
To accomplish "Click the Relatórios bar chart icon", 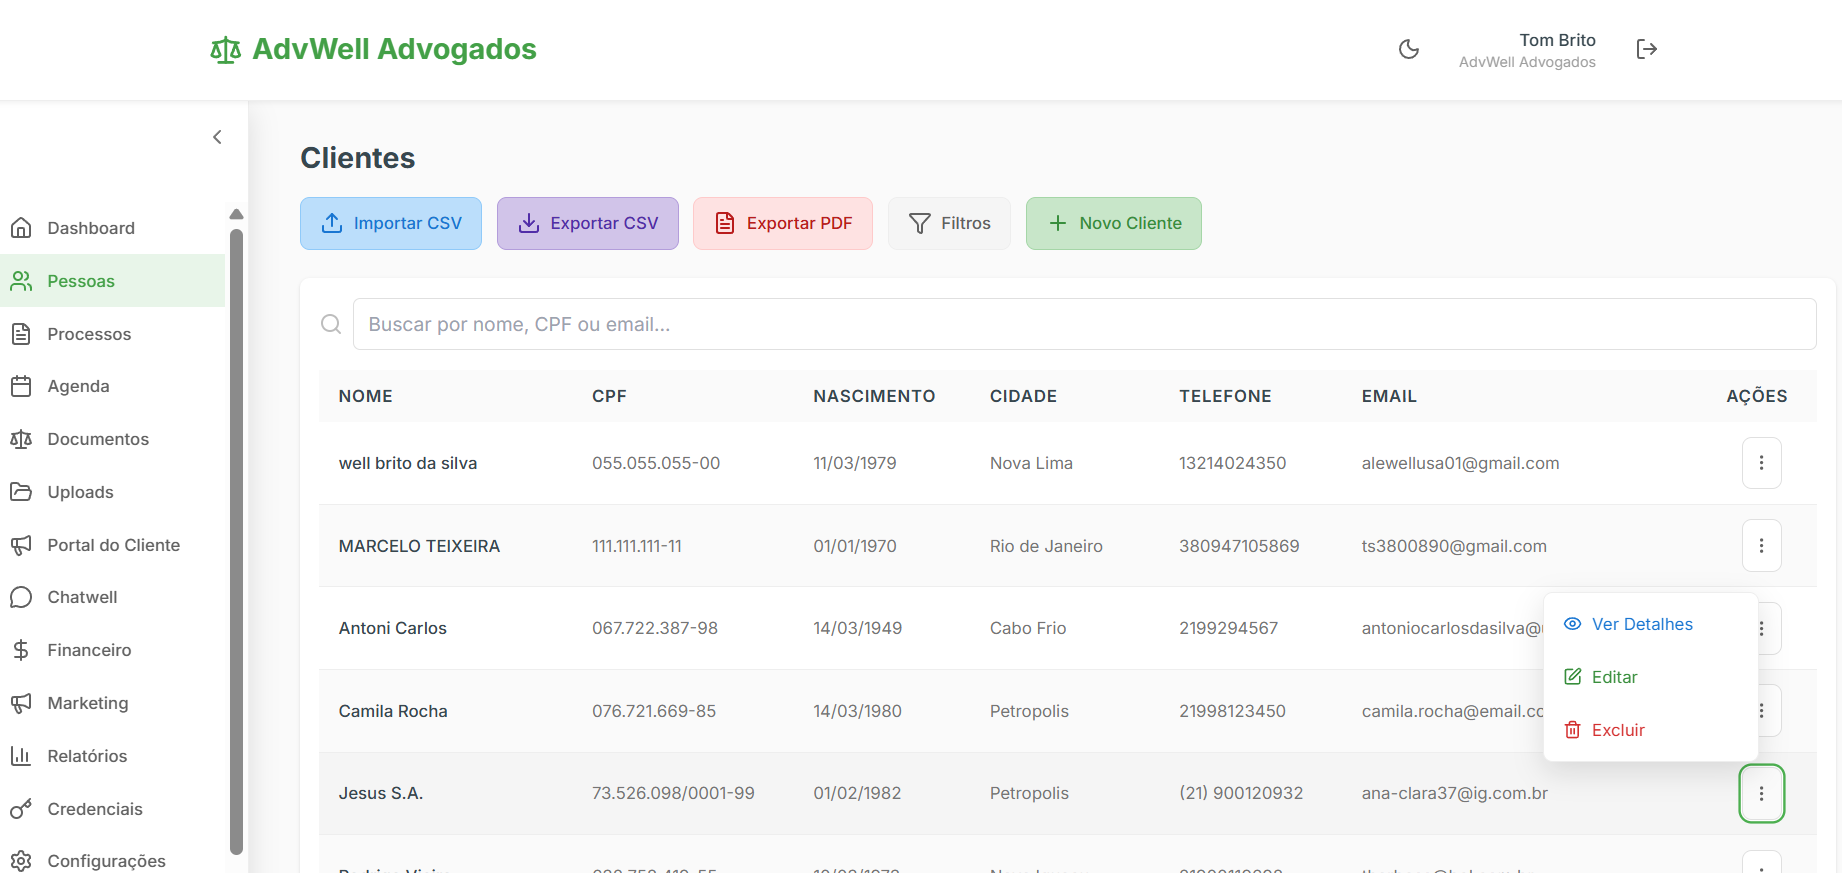I will coord(21,756).
